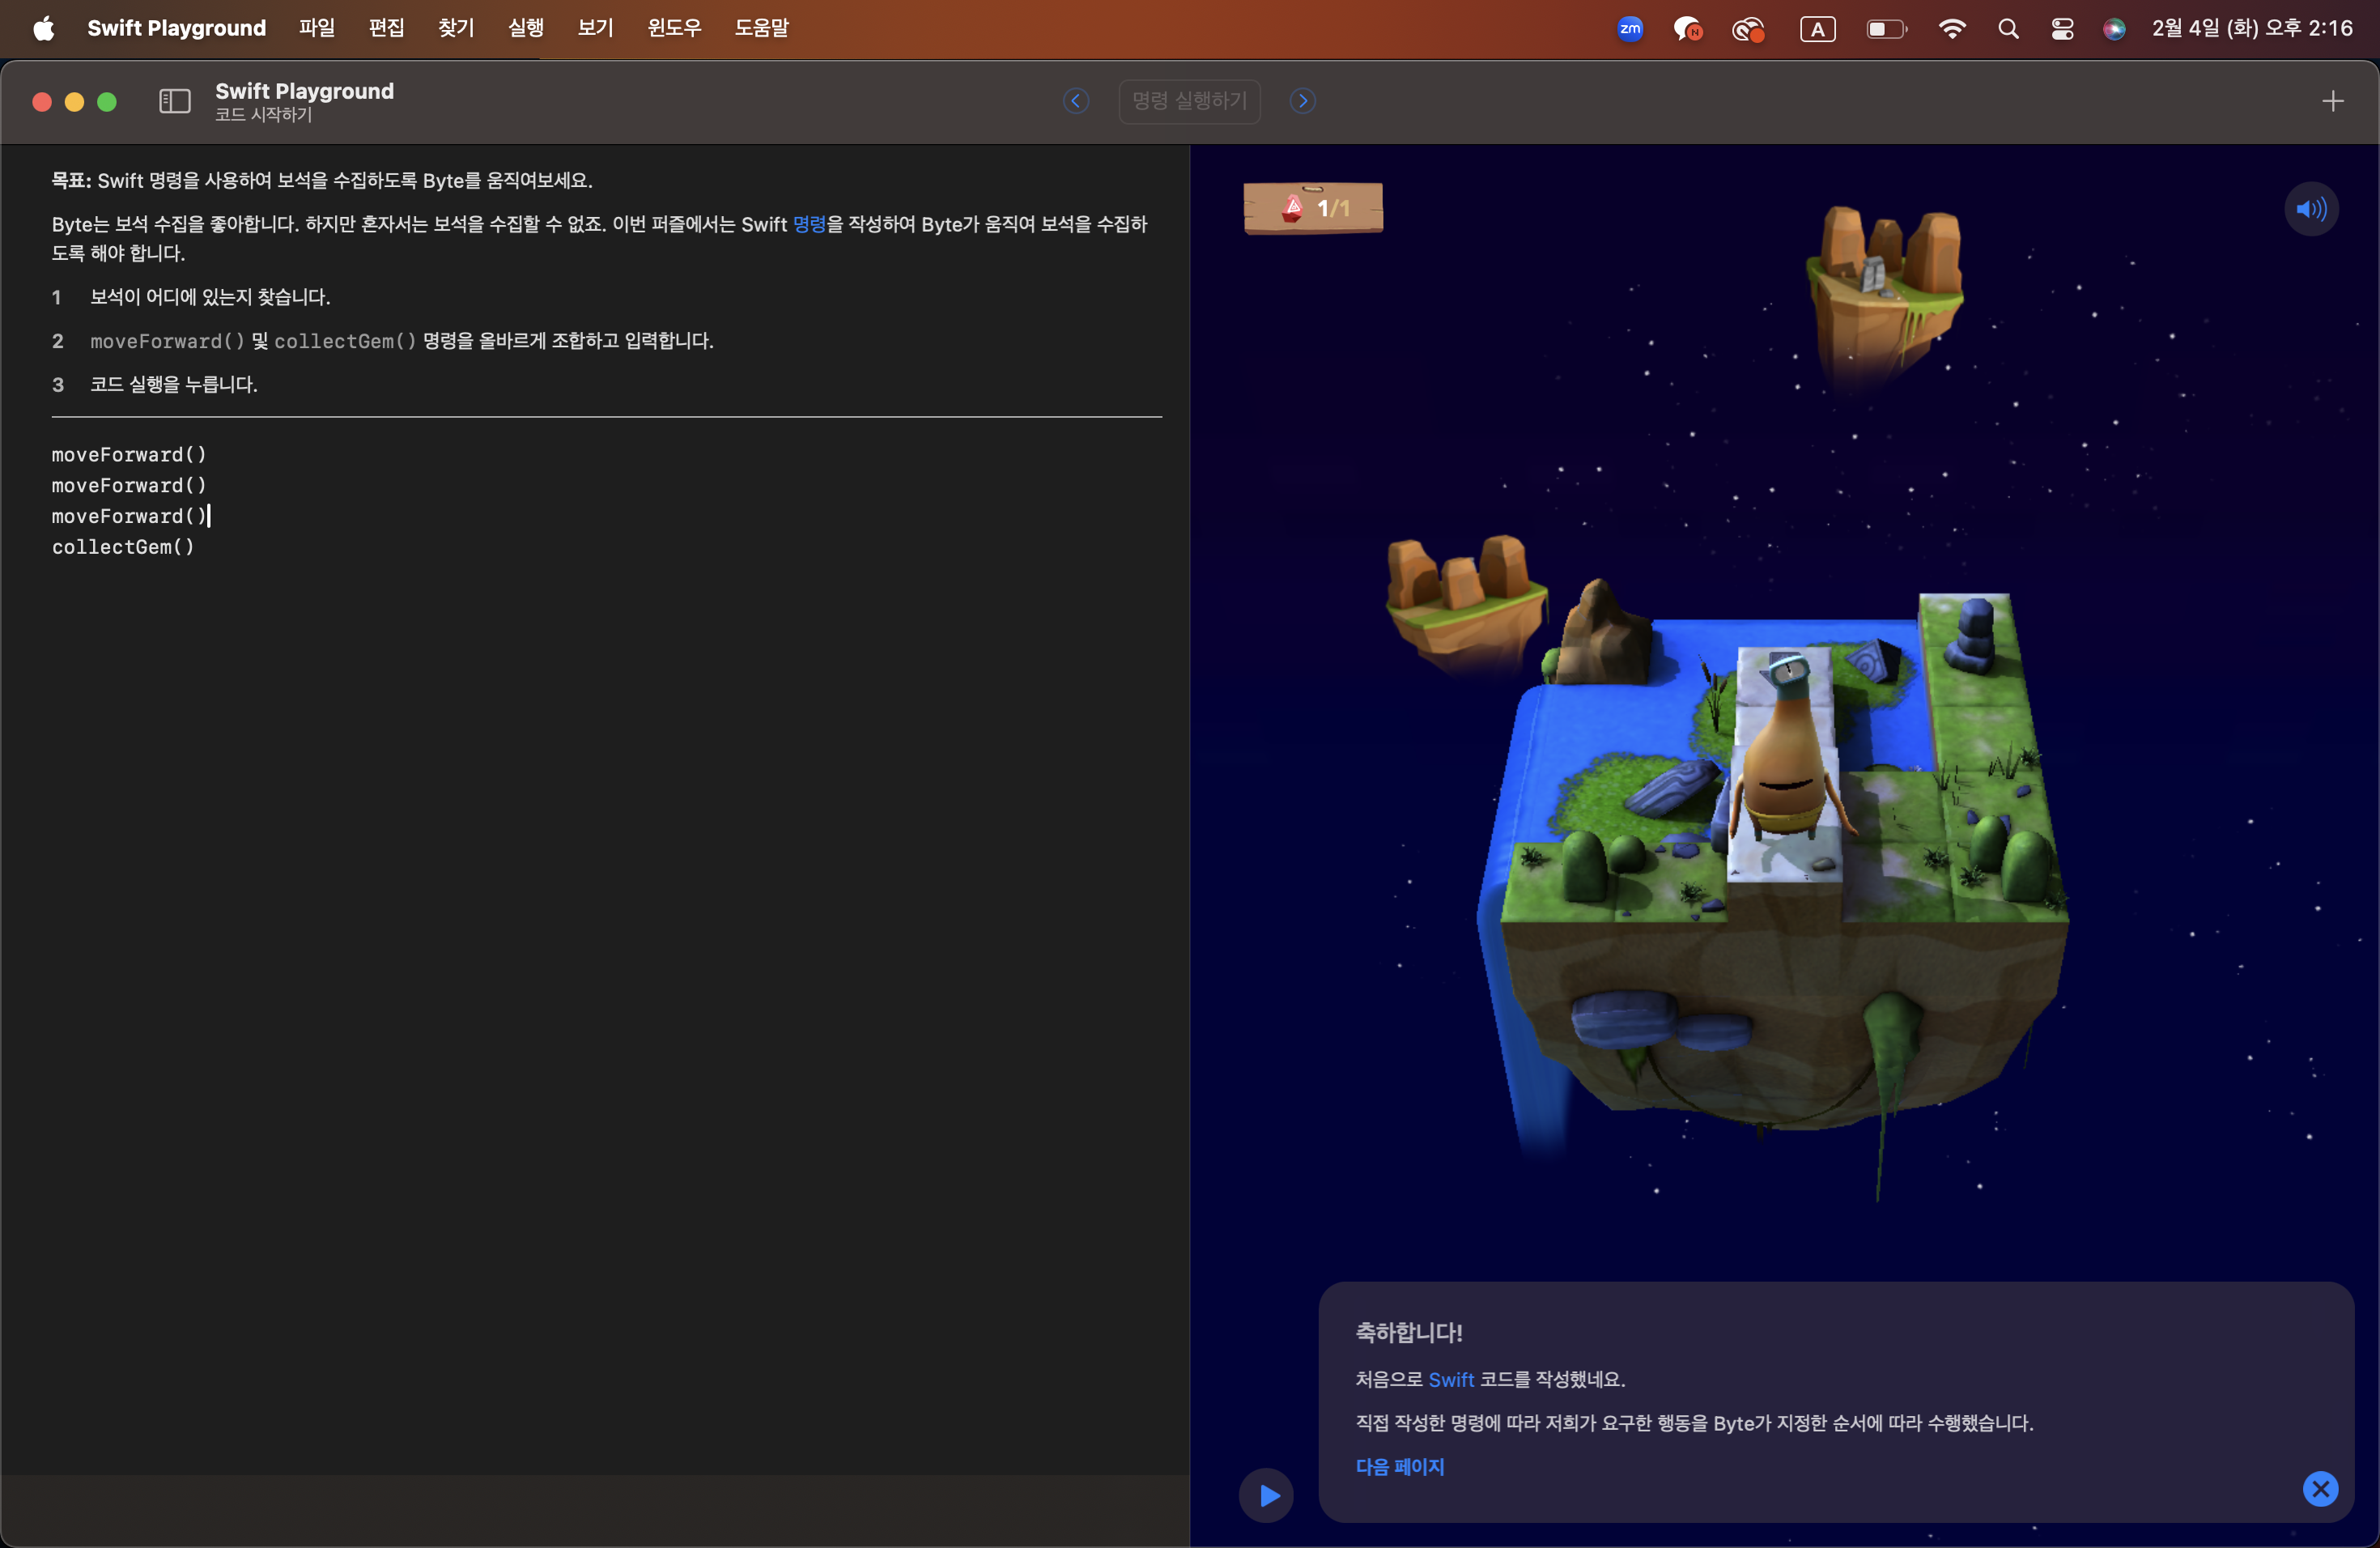Image resolution: width=2380 pixels, height=1548 pixels.
Task: Click the plus icon to add page
Action: click(x=2332, y=101)
